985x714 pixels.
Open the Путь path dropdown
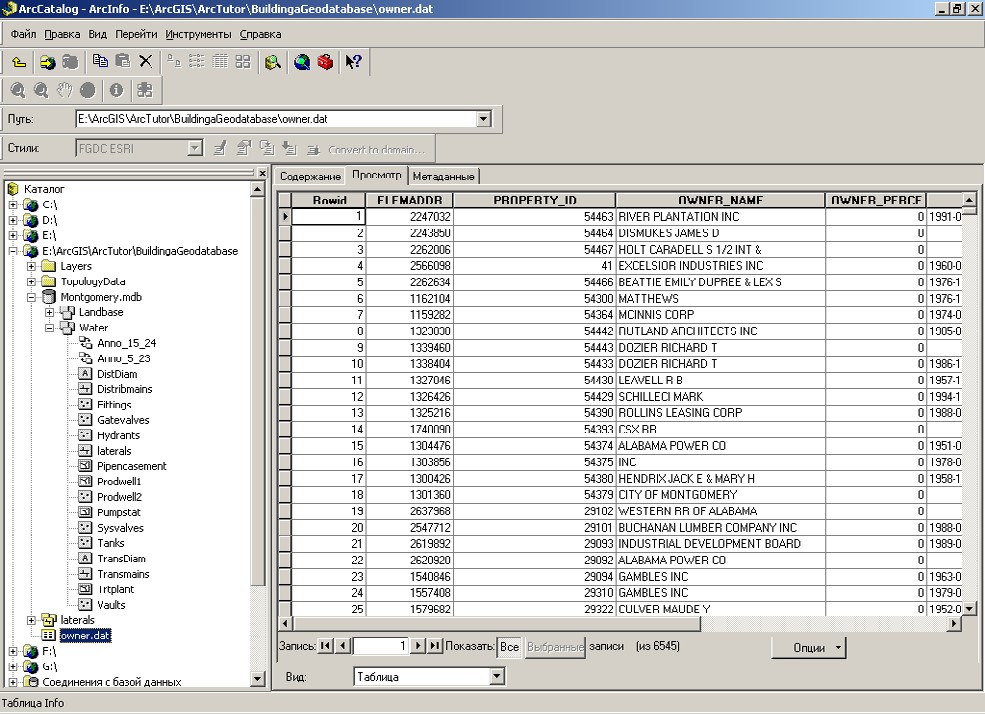(483, 119)
